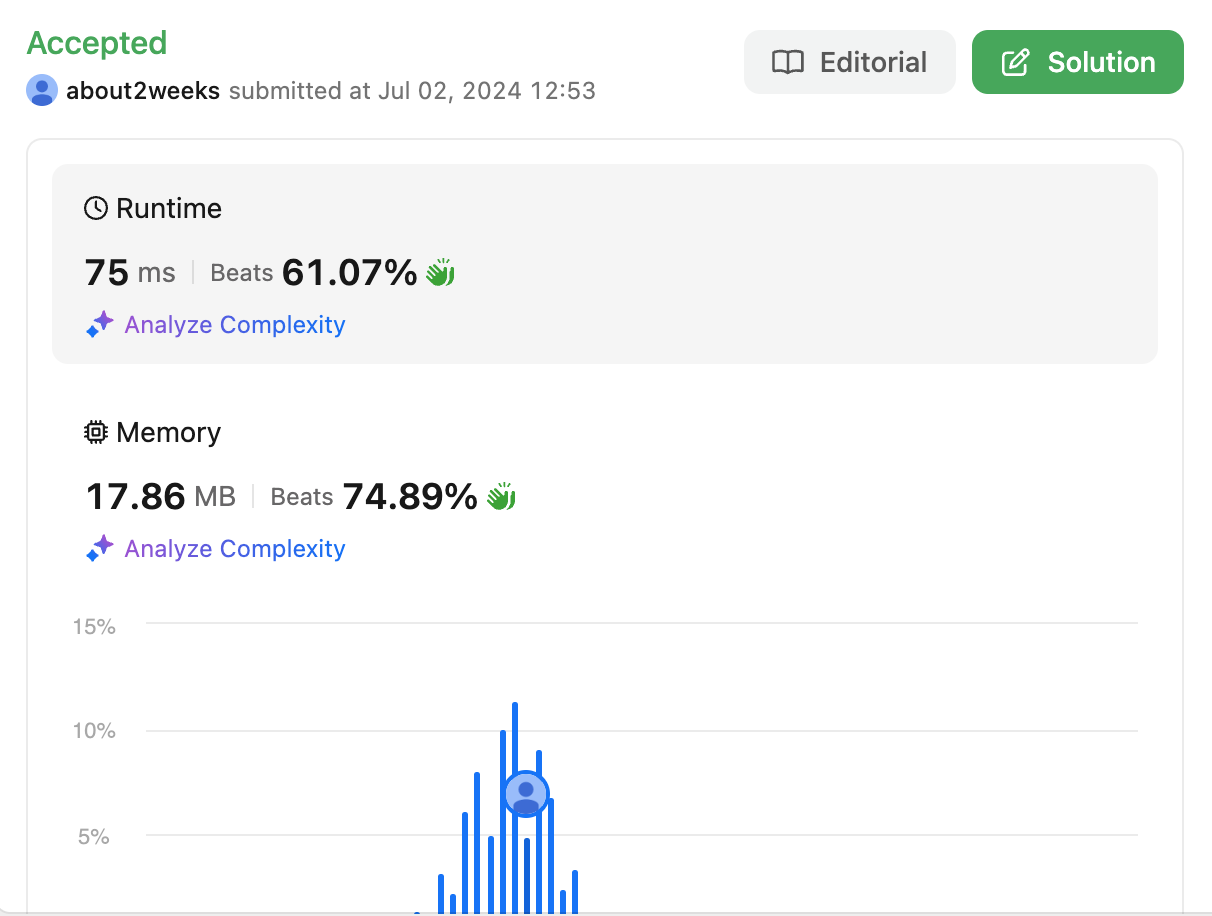Screen dimensions: 1212x916
Task: Click the pencil icon in Solution button
Action: tap(1015, 62)
